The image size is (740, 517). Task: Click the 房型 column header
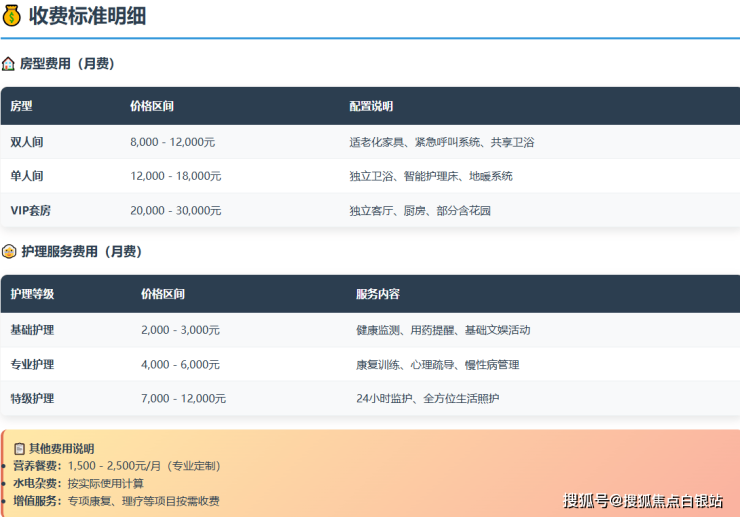[21, 106]
